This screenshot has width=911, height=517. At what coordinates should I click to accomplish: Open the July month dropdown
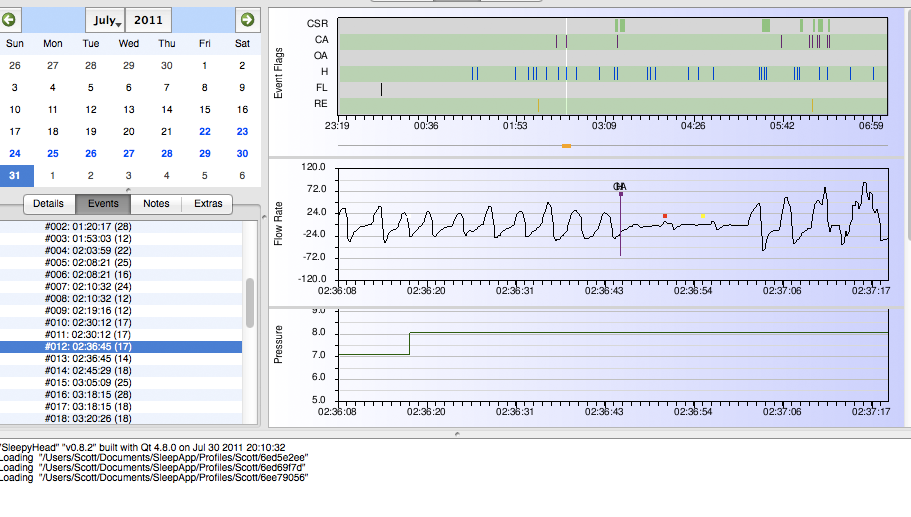pyautogui.click(x=105, y=20)
